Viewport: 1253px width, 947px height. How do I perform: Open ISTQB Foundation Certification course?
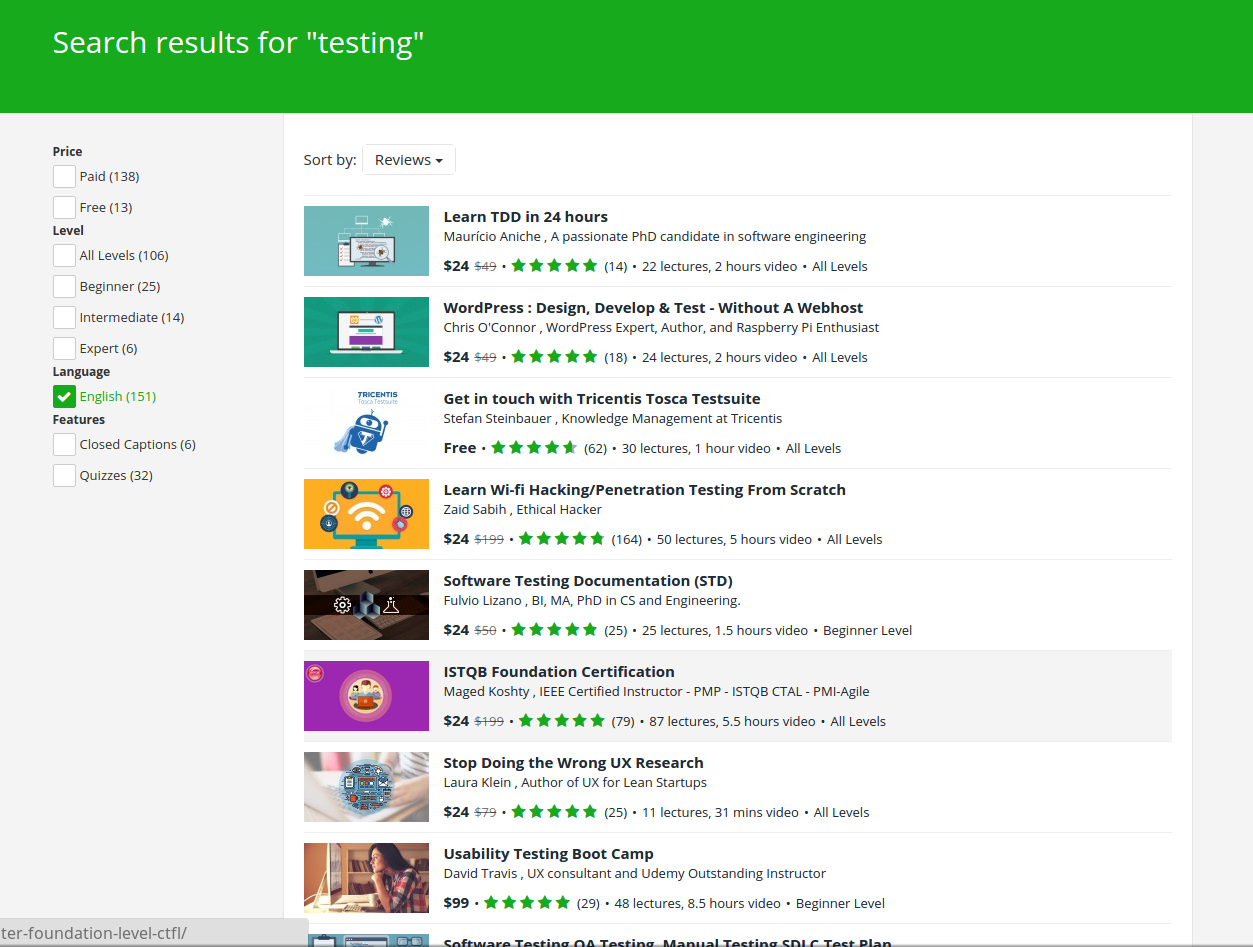coord(559,672)
